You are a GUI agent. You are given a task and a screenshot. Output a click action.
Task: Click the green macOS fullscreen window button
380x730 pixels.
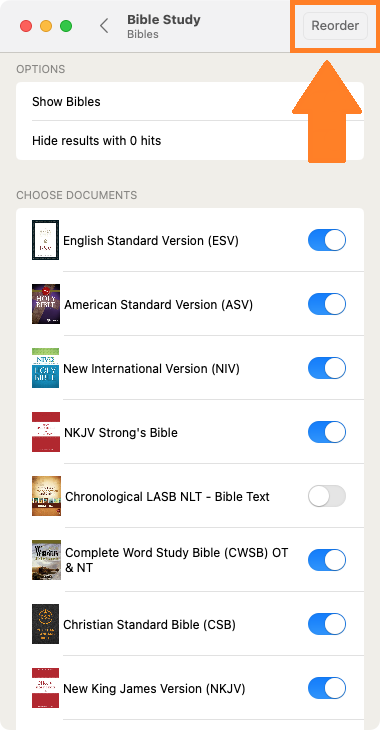[x=66, y=26]
